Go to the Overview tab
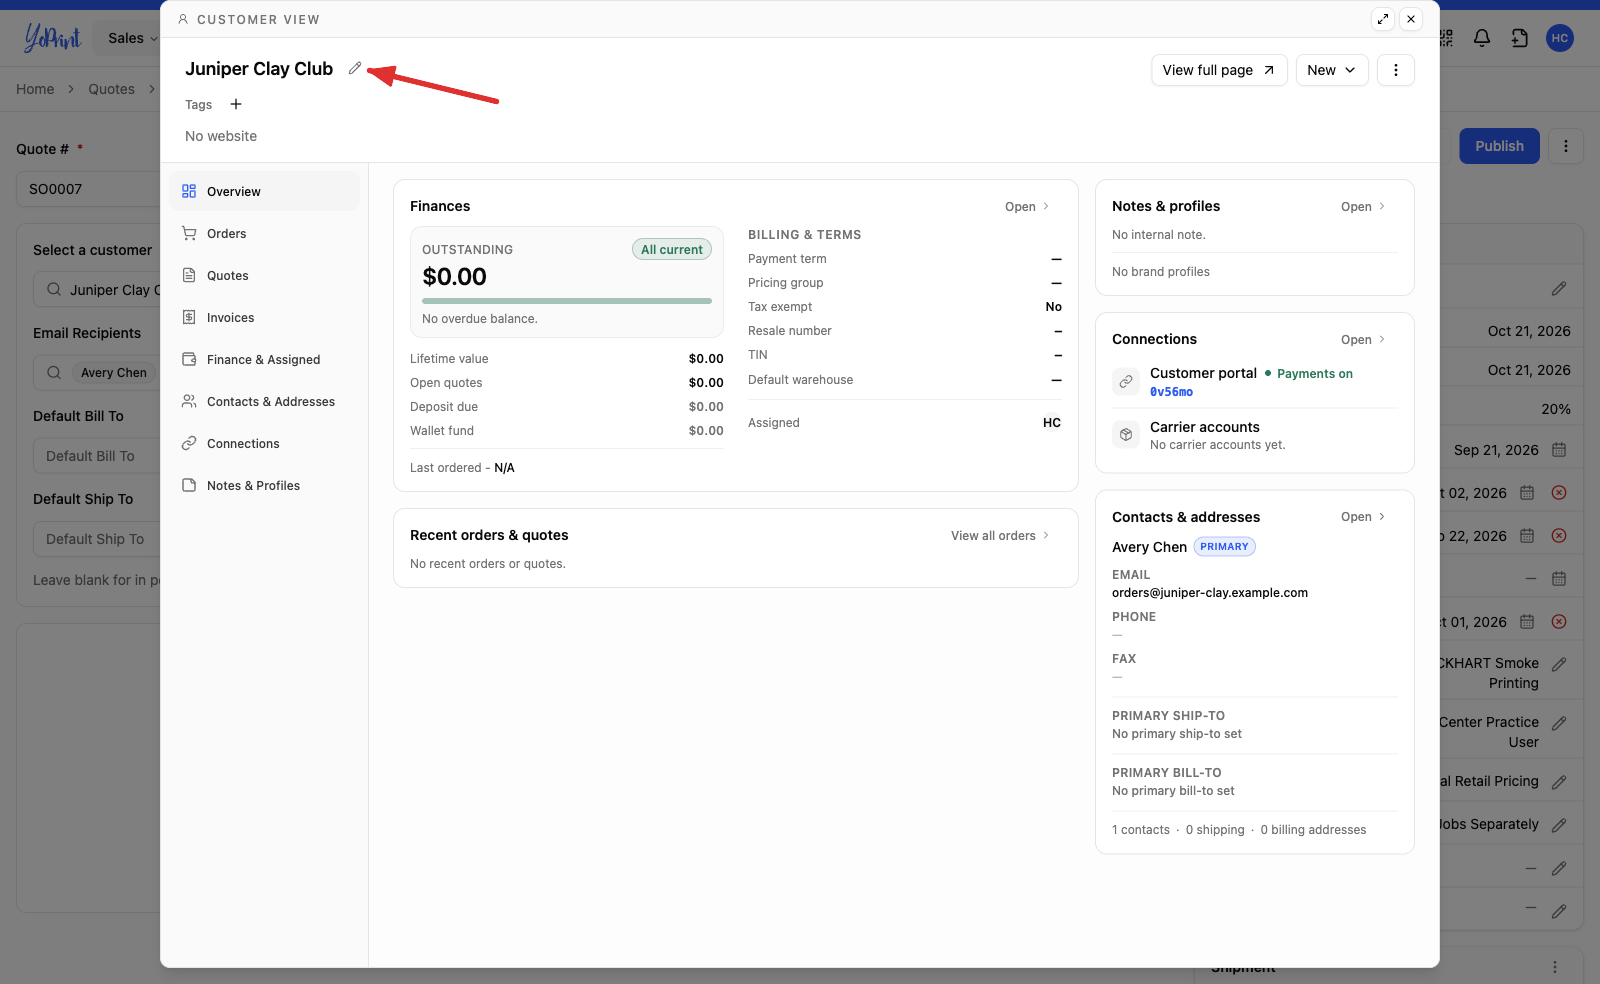The image size is (1600, 984). 264,191
